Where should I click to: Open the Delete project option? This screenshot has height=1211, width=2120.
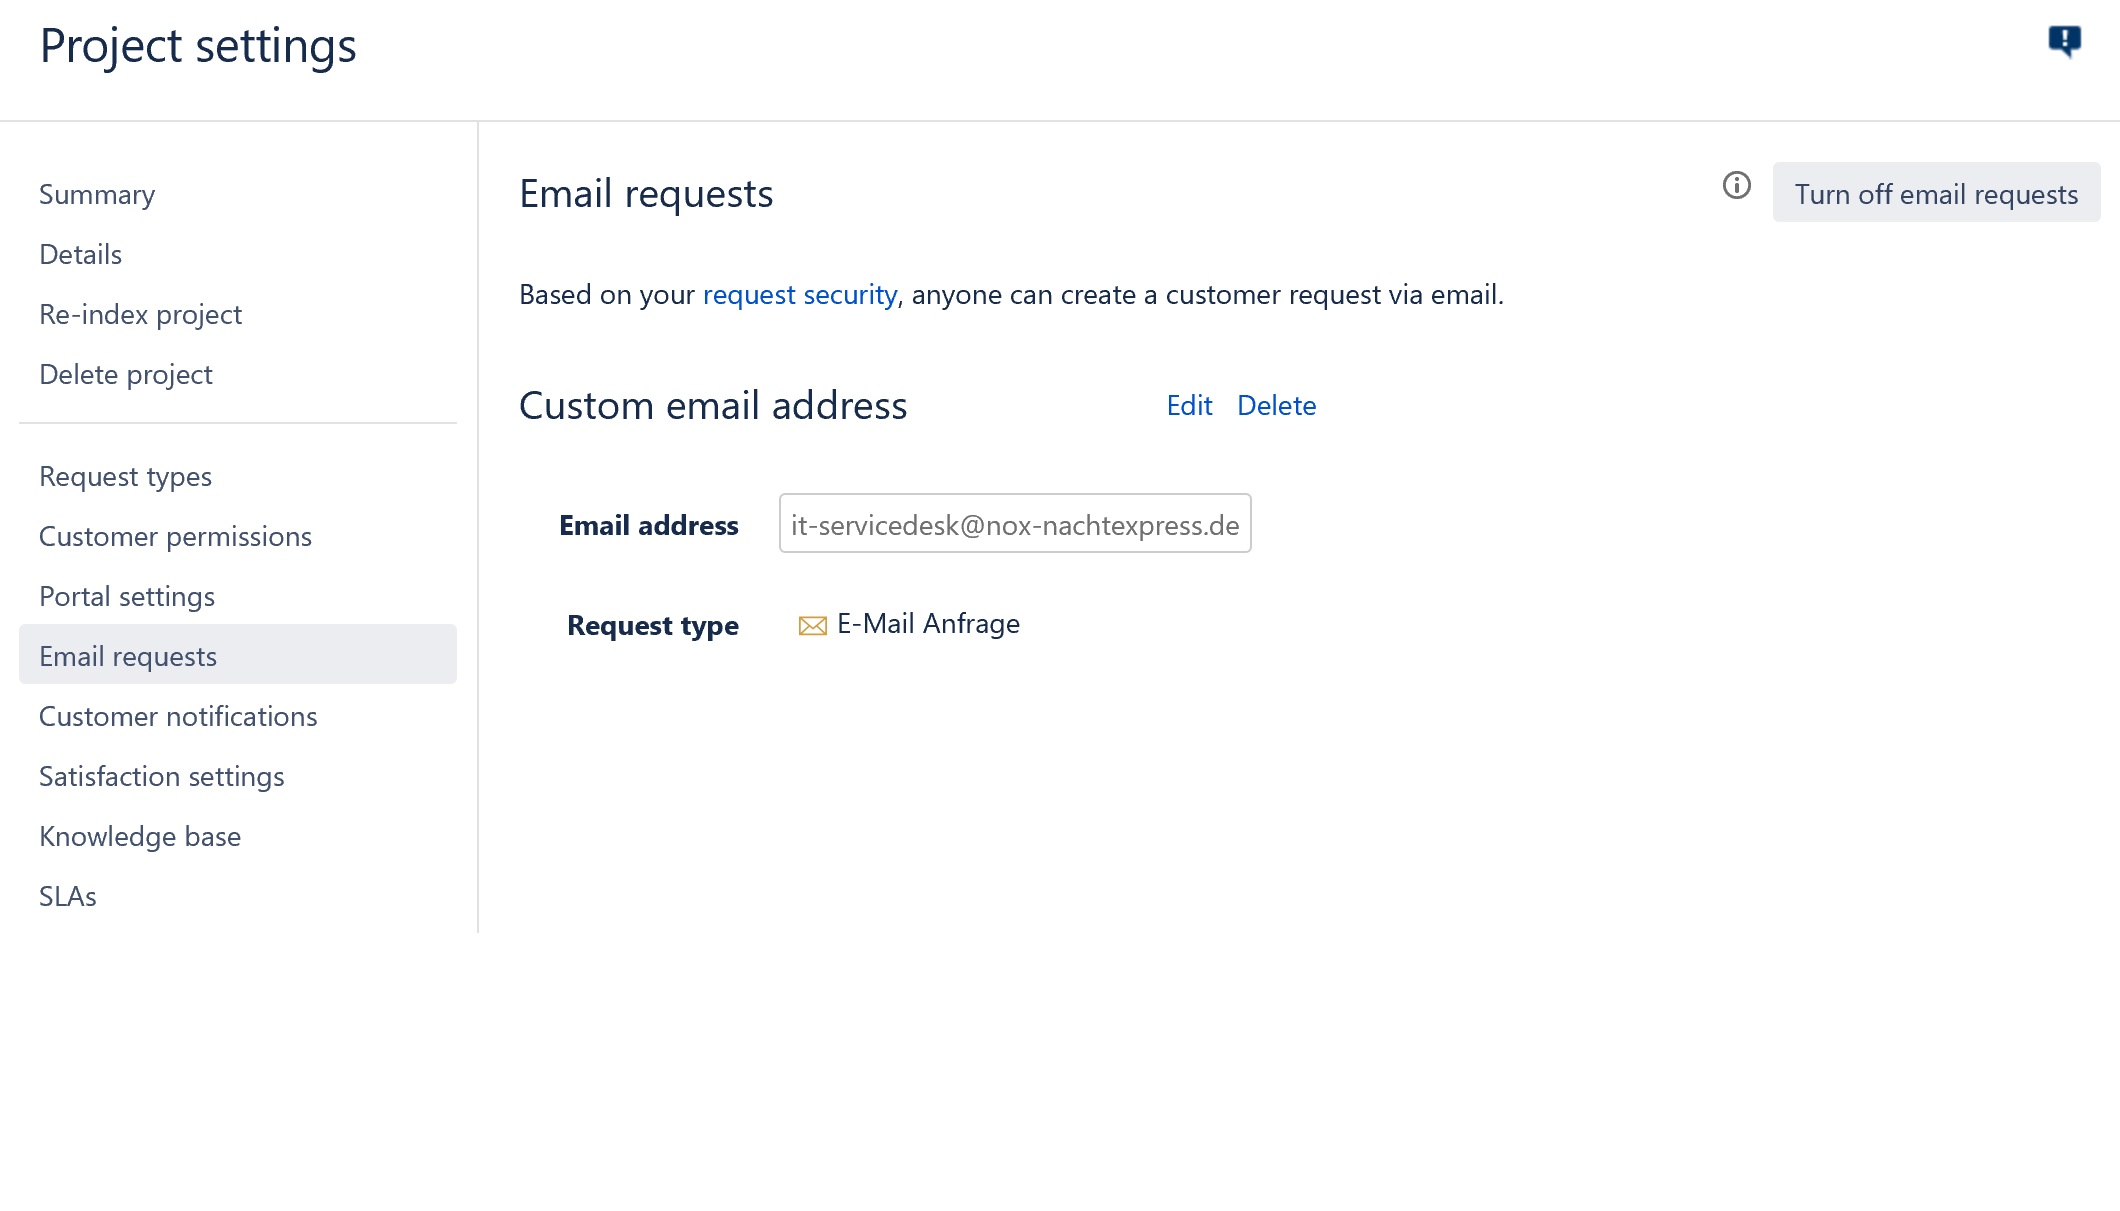[126, 374]
